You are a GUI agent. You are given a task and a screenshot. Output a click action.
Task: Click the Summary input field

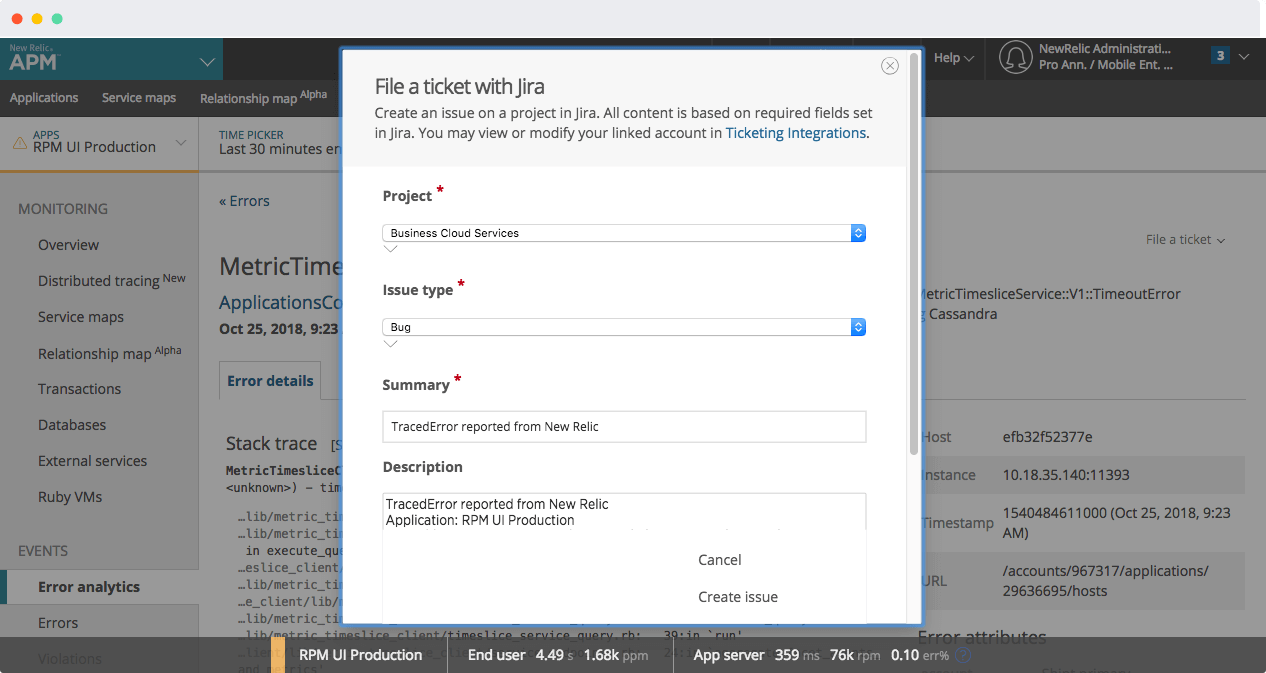[x=624, y=426]
